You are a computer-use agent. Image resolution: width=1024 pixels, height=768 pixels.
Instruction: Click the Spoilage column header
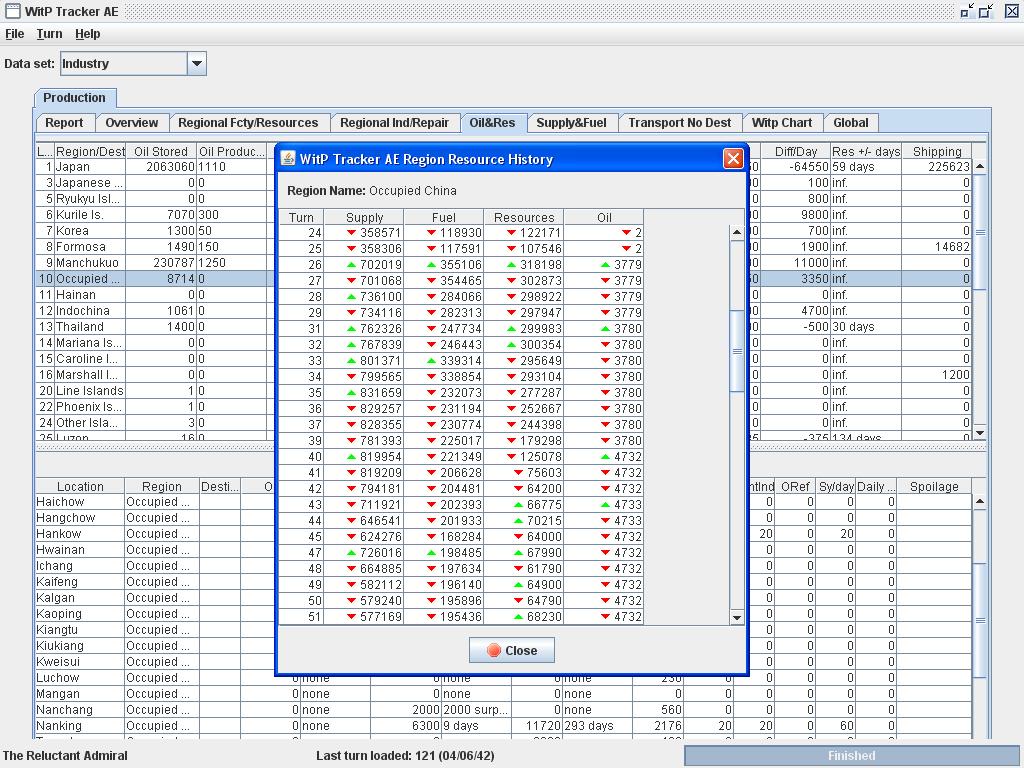coord(934,487)
